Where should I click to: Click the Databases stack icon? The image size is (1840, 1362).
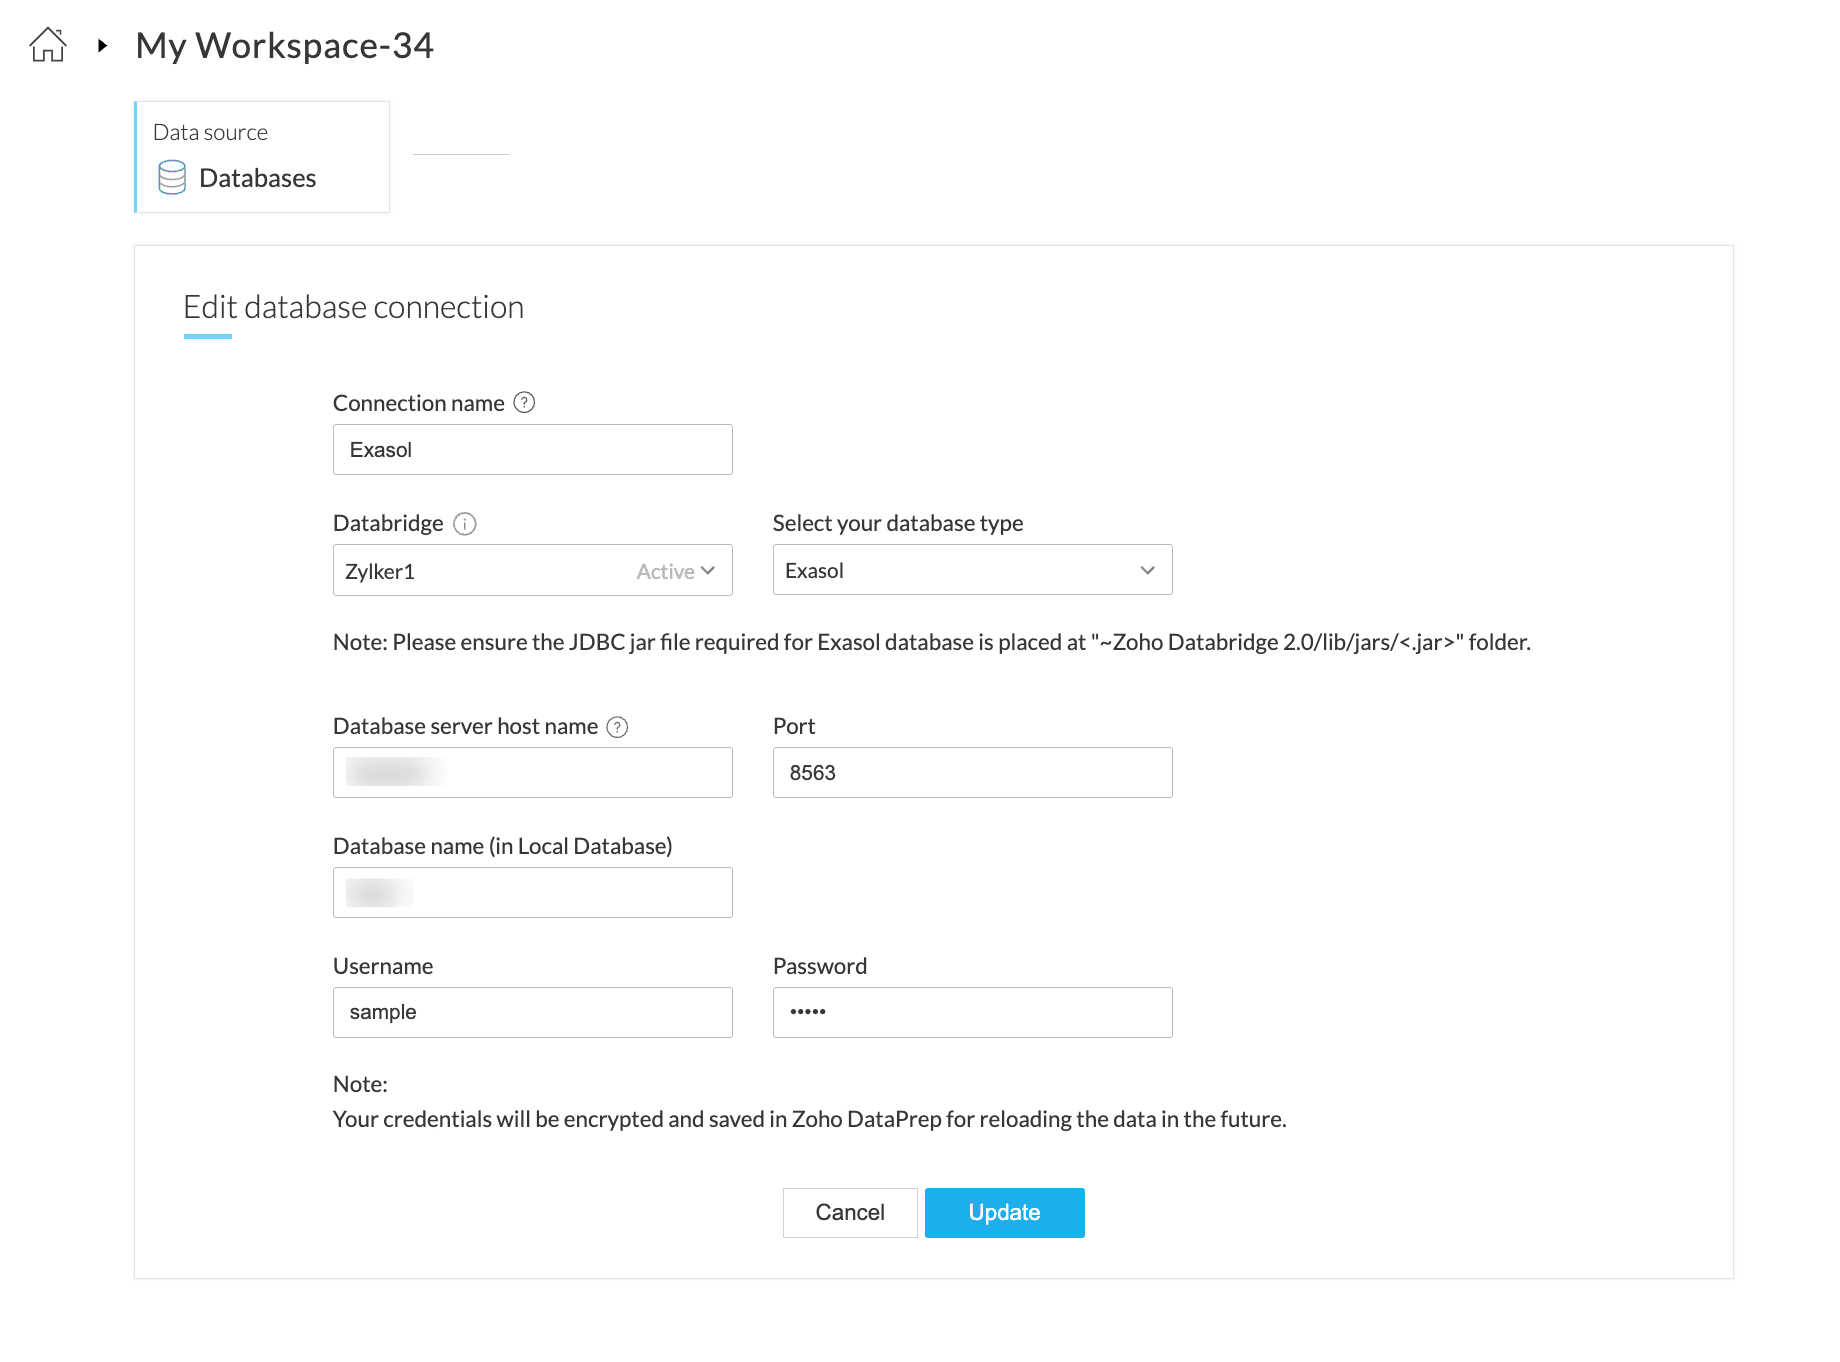pyautogui.click(x=172, y=178)
